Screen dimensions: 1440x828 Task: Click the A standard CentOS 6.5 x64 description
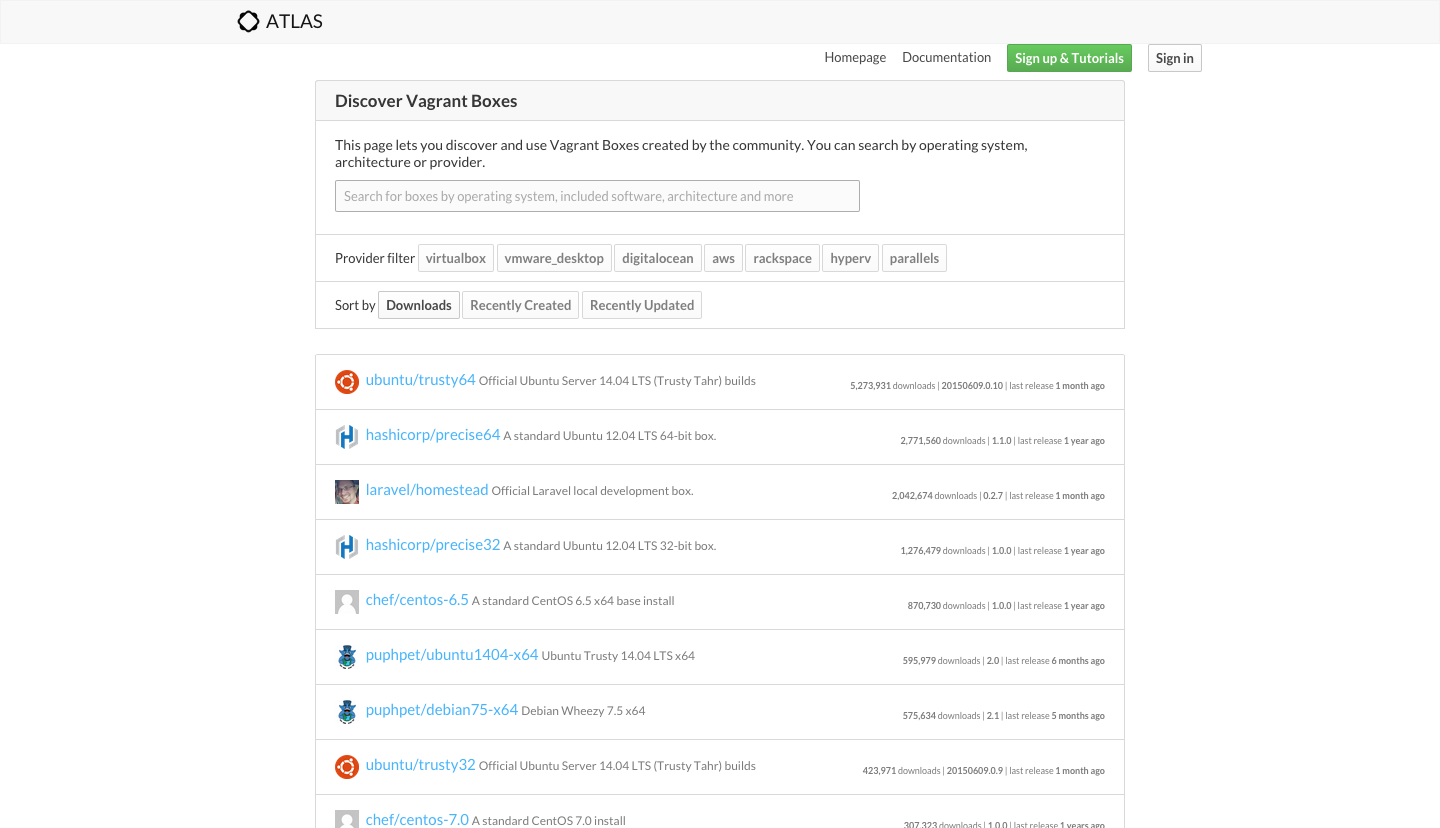(x=573, y=601)
